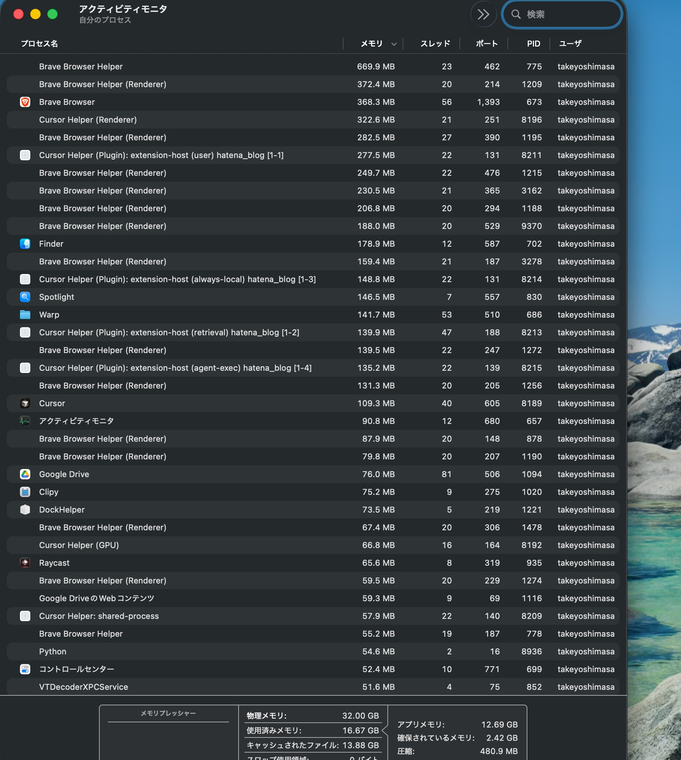This screenshot has height=760, width=681.
Task: Sort by プロセス名 column header
Action: 39,44
